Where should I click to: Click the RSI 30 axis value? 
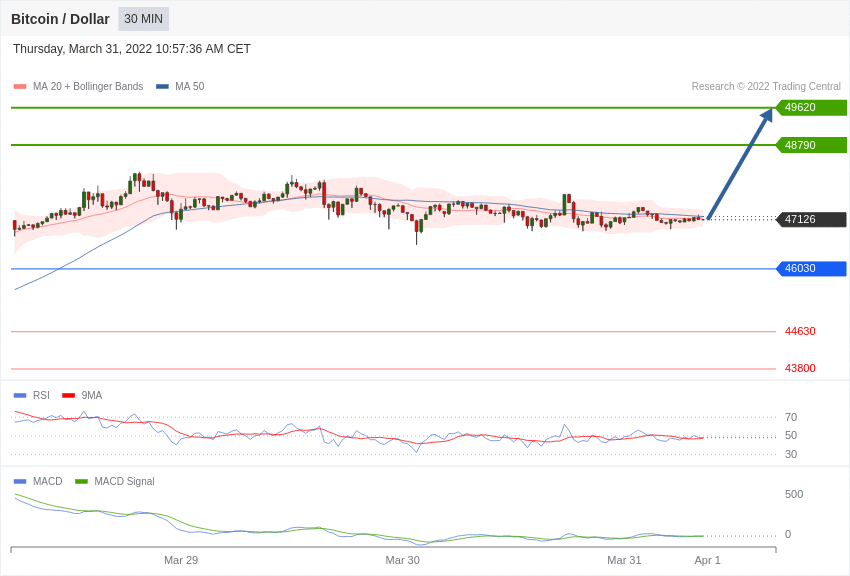tap(791, 454)
